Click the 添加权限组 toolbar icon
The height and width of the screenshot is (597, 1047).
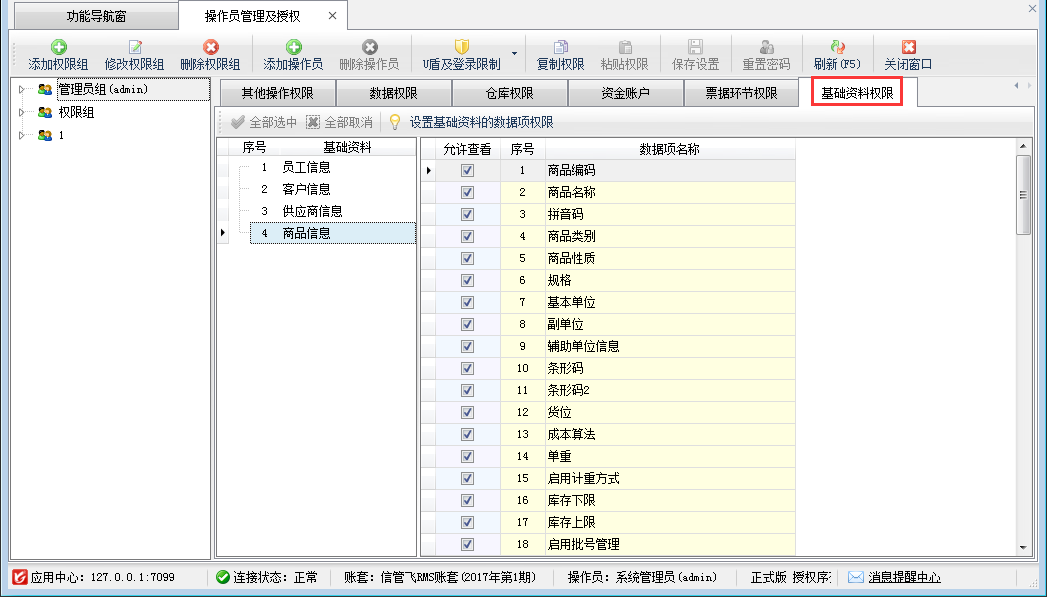pyautogui.click(x=58, y=47)
